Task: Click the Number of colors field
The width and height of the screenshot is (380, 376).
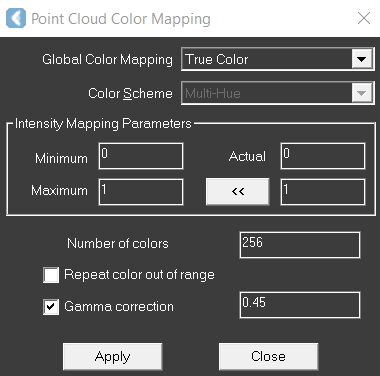Action: [x=300, y=245]
